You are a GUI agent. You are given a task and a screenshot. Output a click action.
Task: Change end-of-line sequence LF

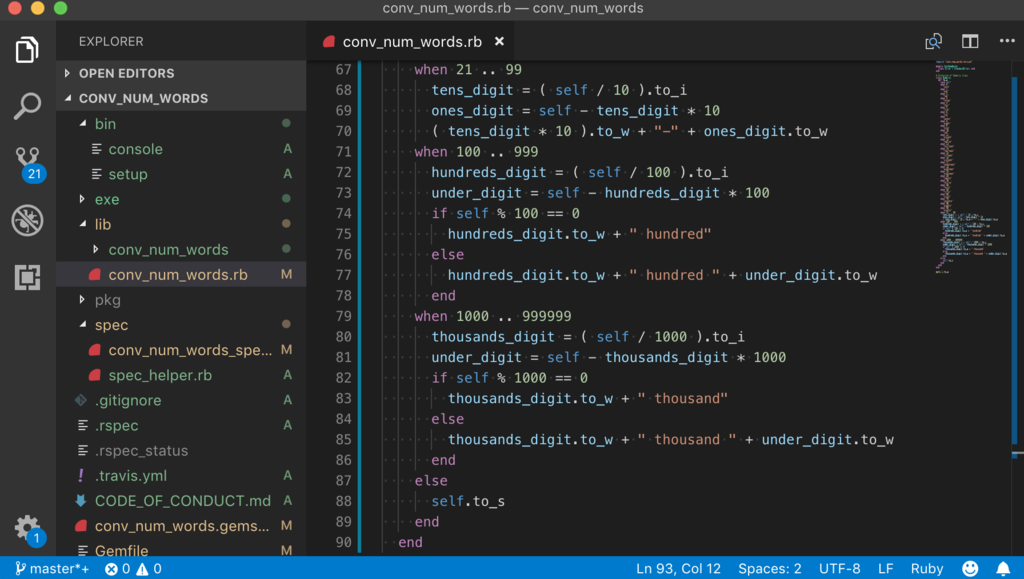(885, 569)
